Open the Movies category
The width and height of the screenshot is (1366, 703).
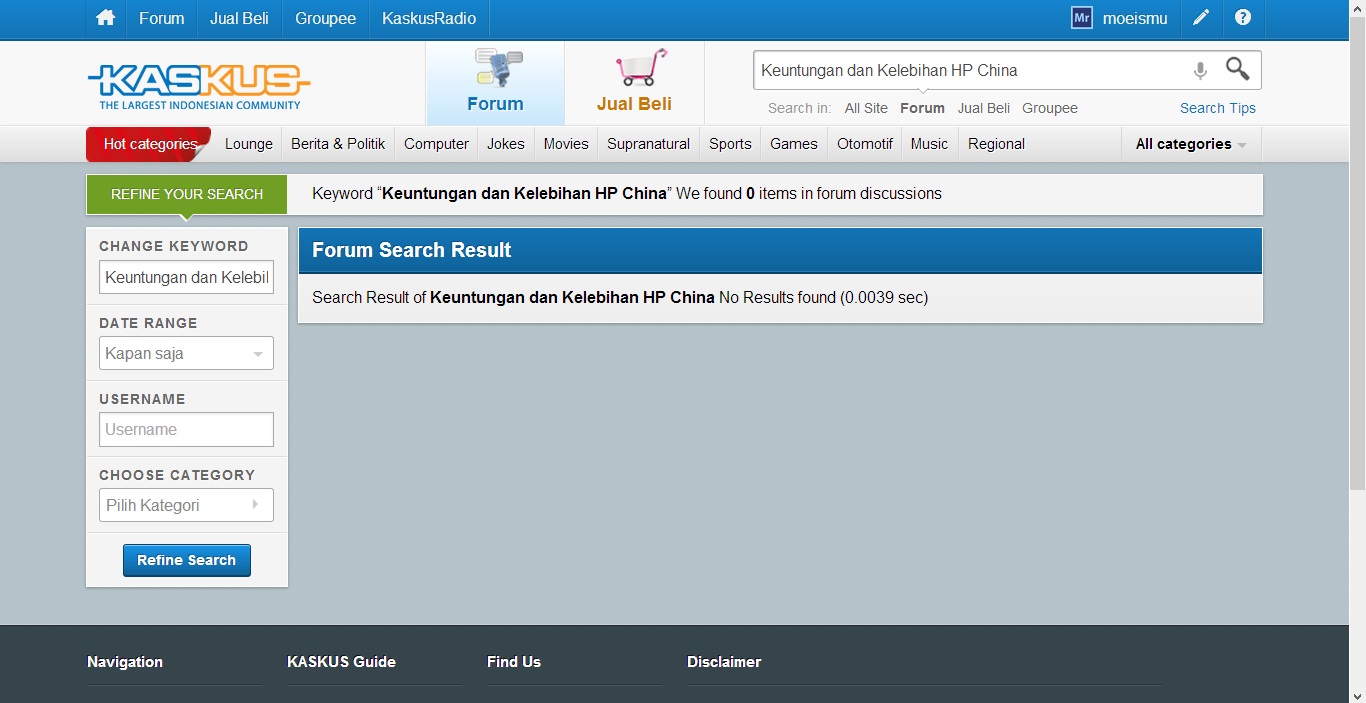(x=566, y=144)
